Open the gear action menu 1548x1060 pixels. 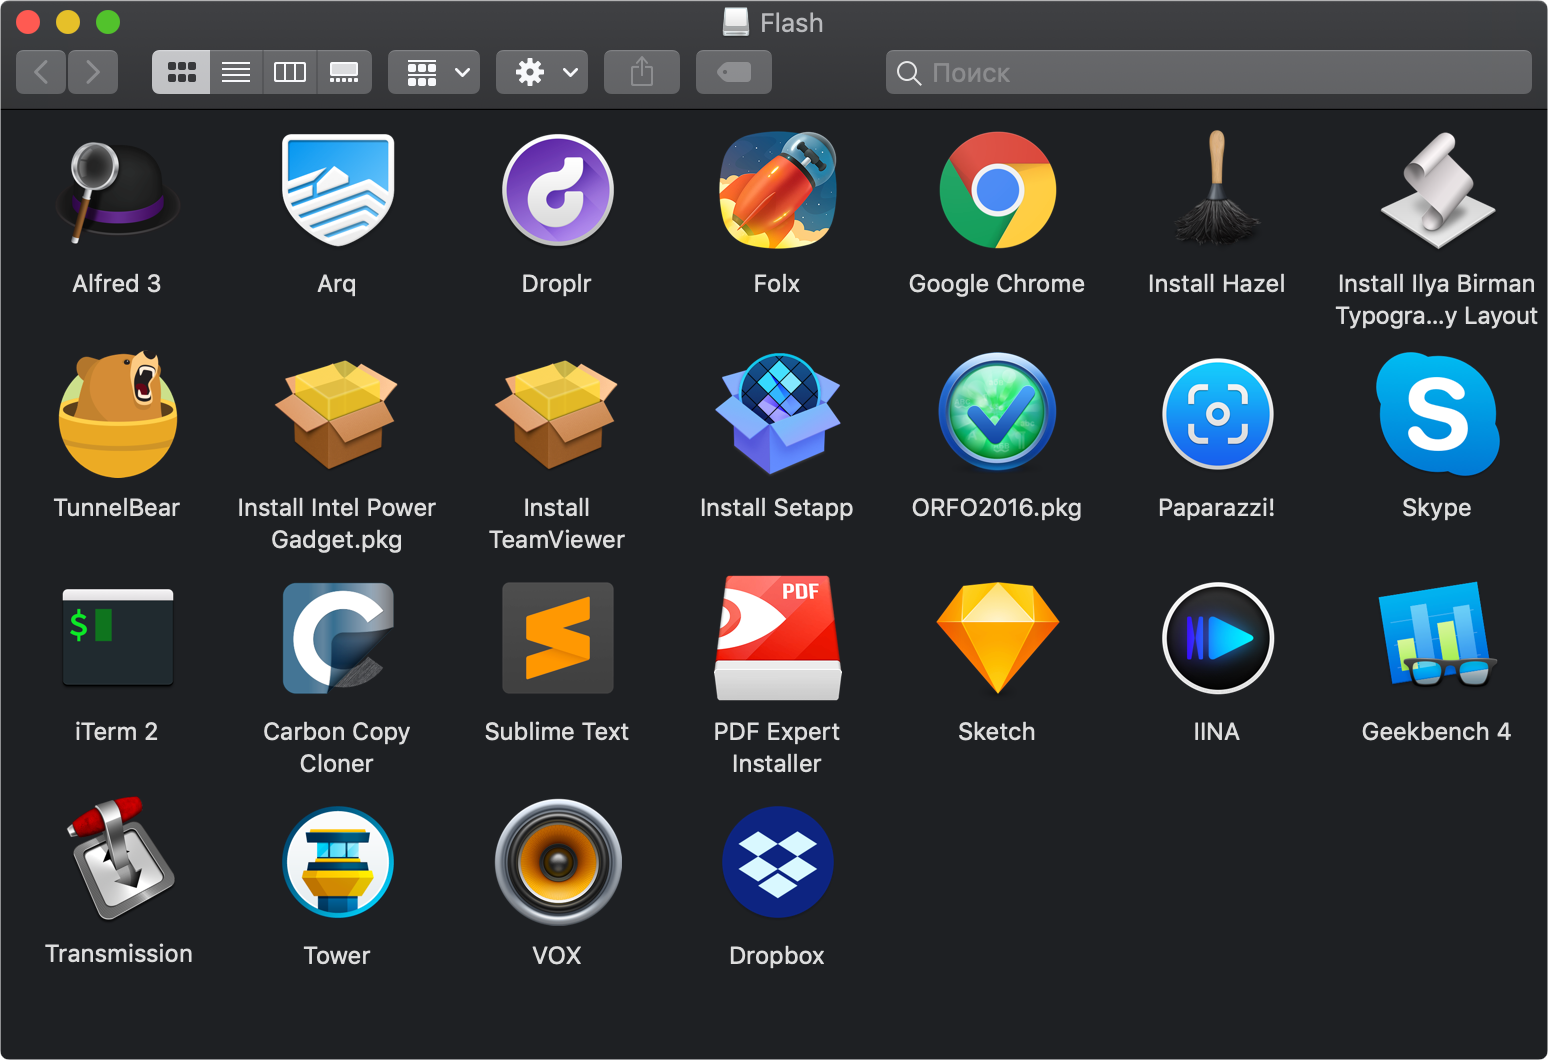(542, 72)
